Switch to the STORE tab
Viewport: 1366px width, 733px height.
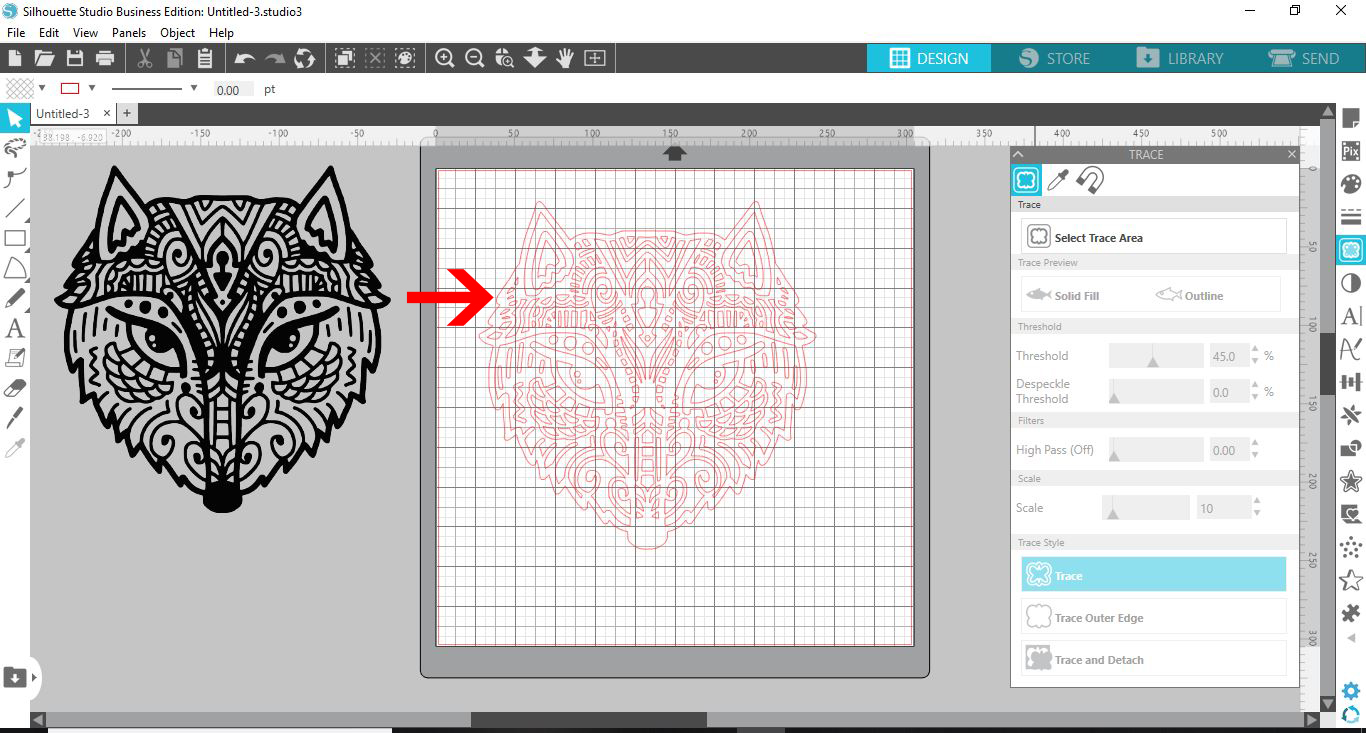click(x=1055, y=58)
